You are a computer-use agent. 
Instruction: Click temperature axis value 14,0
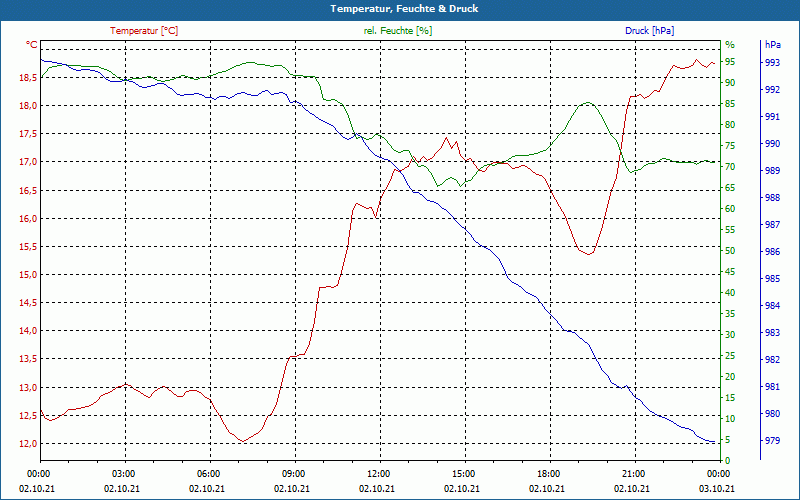point(28,331)
